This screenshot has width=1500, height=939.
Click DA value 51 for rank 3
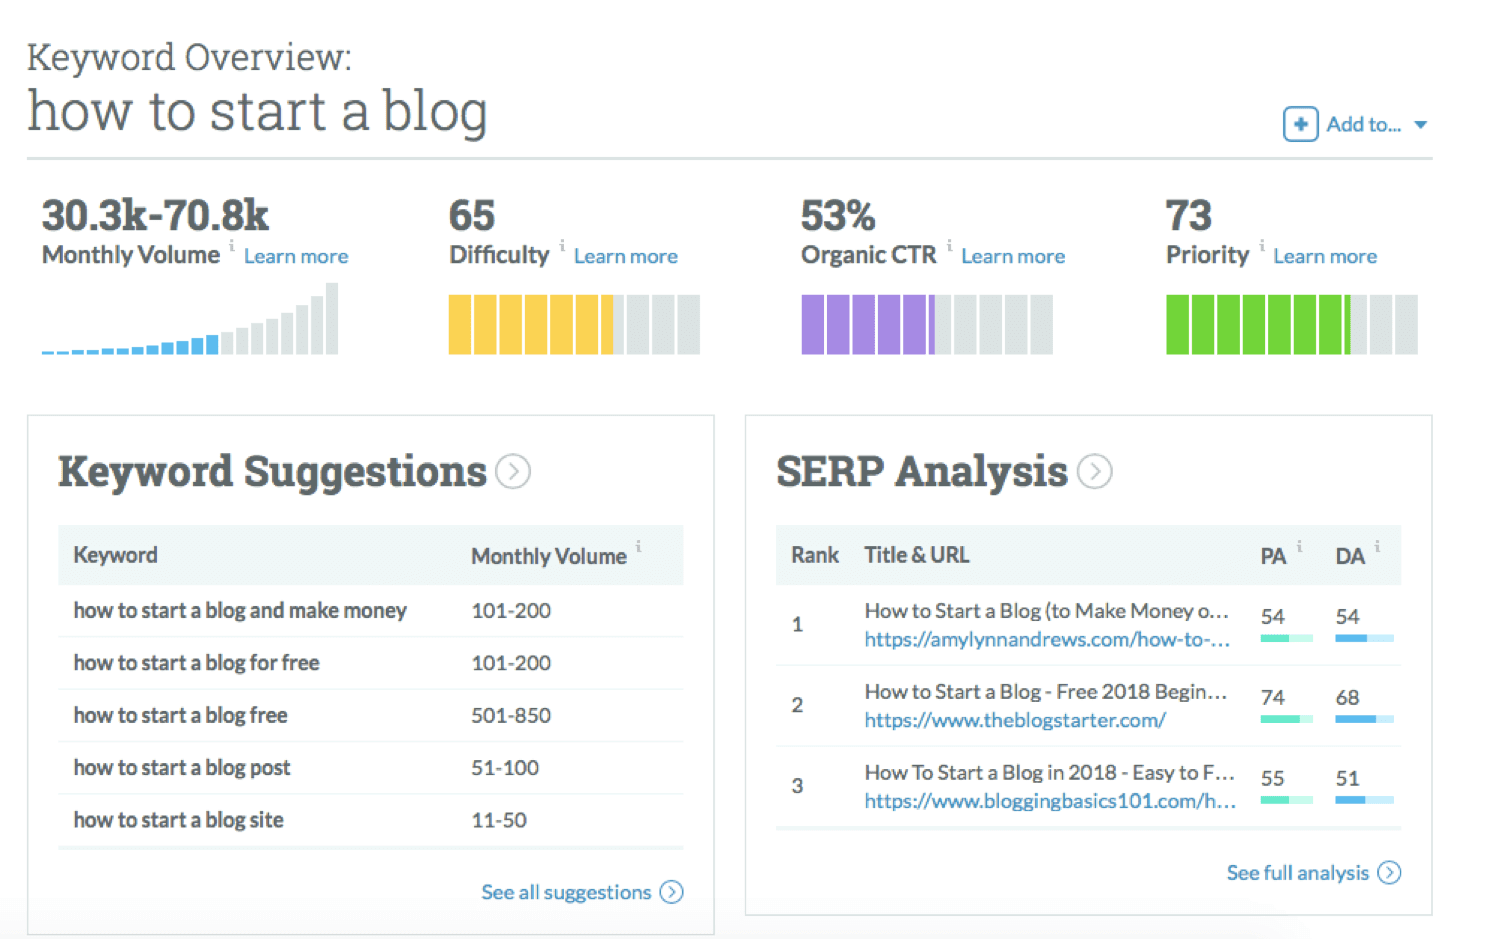click(x=1347, y=778)
